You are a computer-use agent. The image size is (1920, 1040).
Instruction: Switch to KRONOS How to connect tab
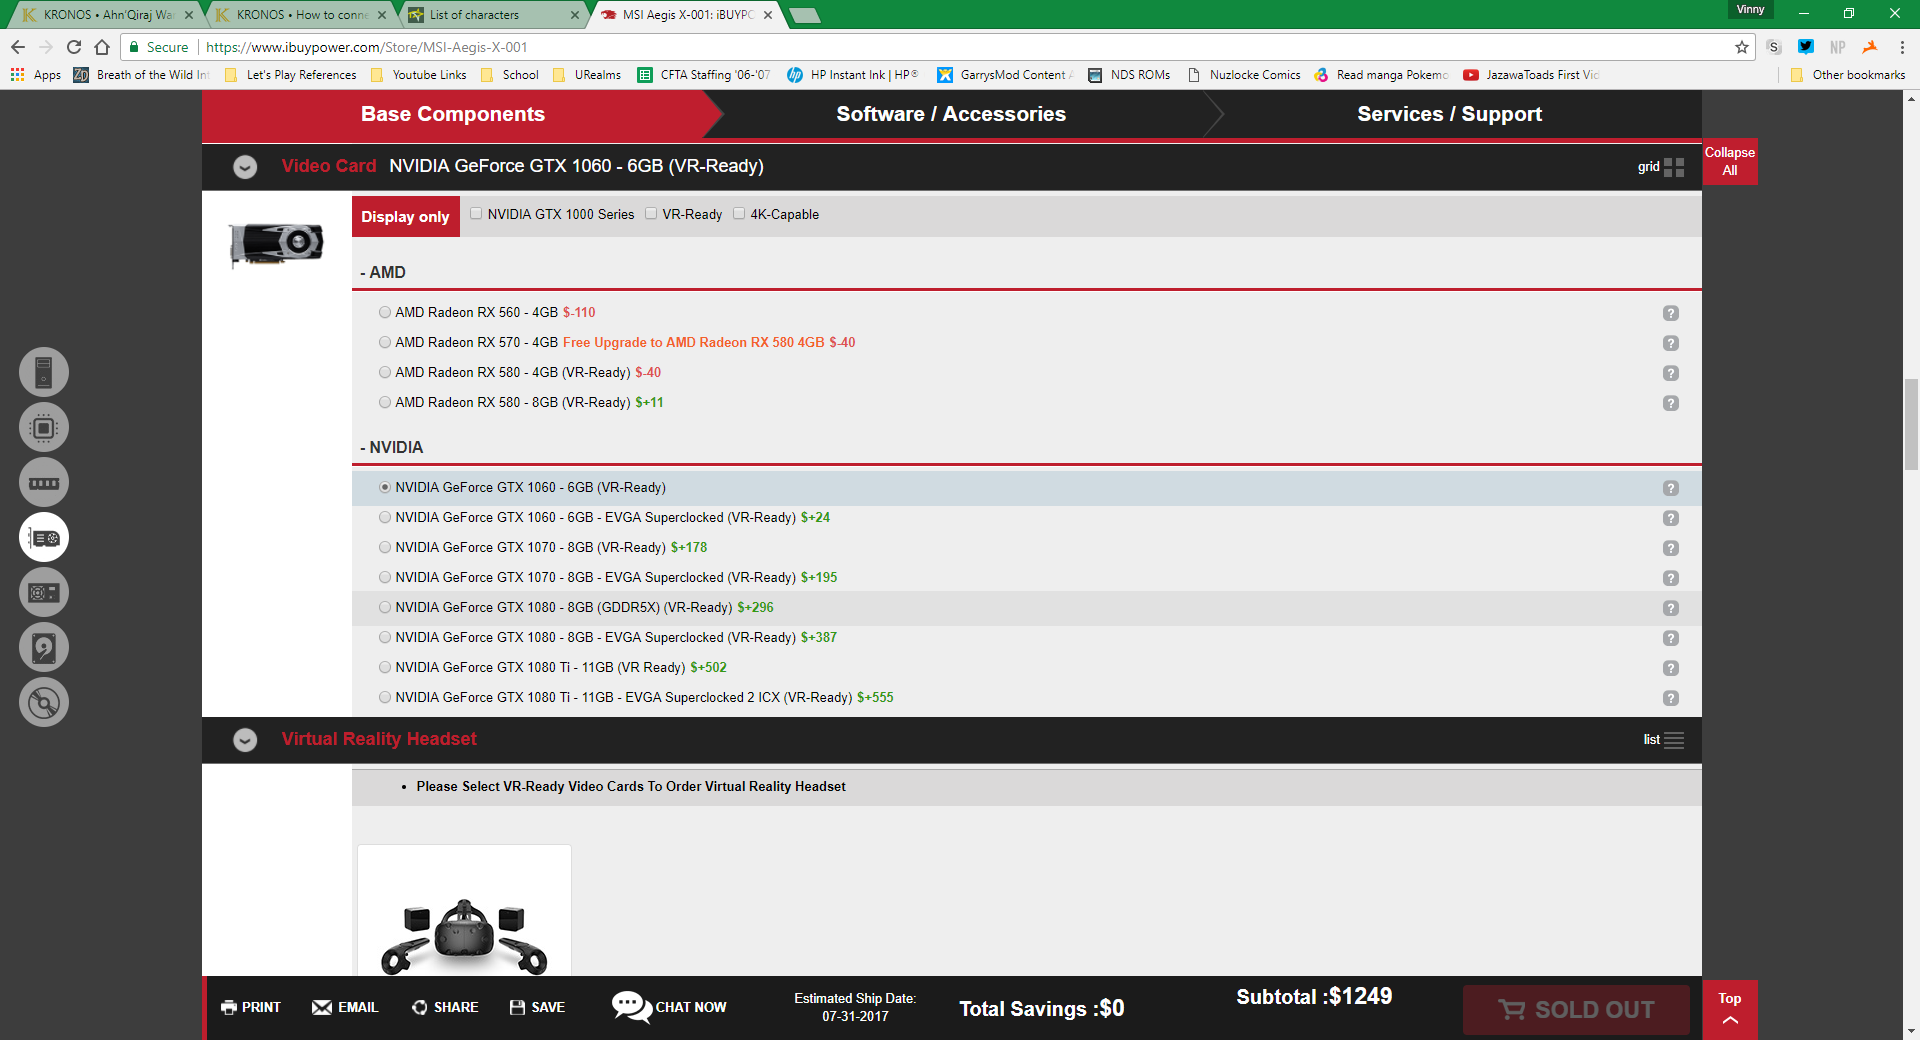tap(302, 15)
